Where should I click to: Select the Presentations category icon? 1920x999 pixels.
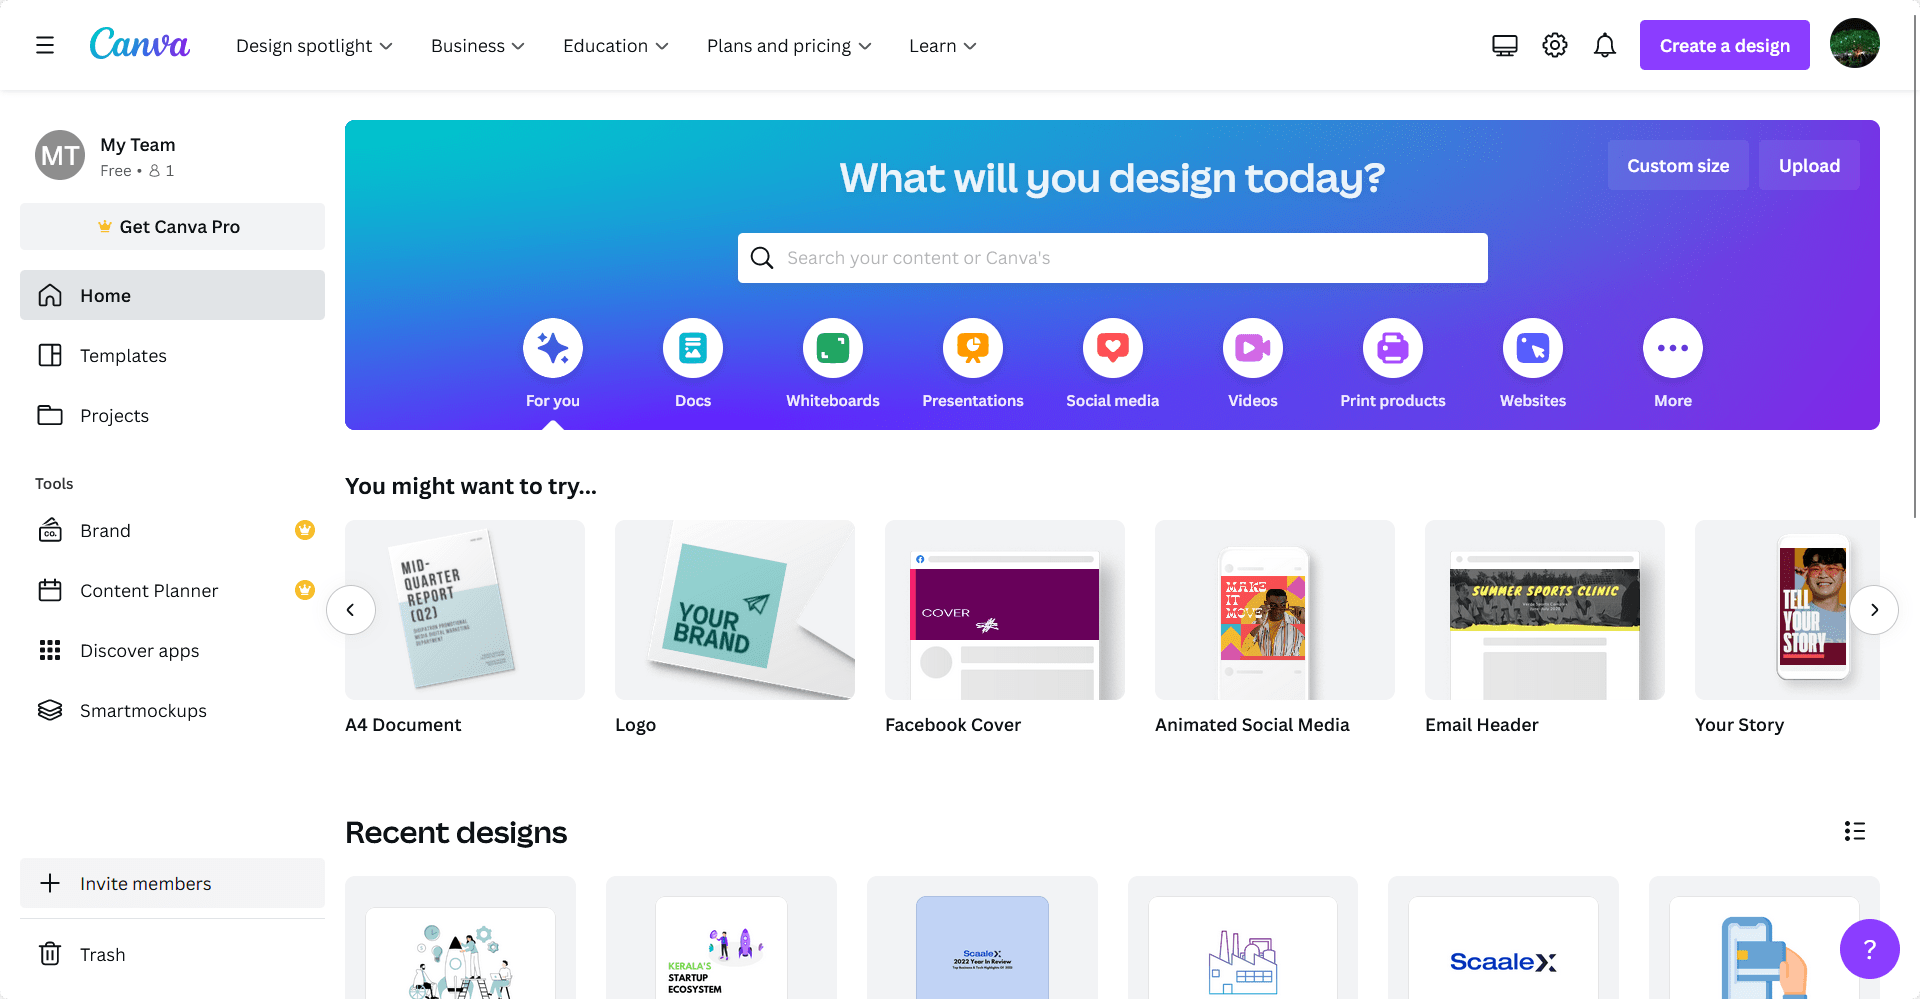972,348
